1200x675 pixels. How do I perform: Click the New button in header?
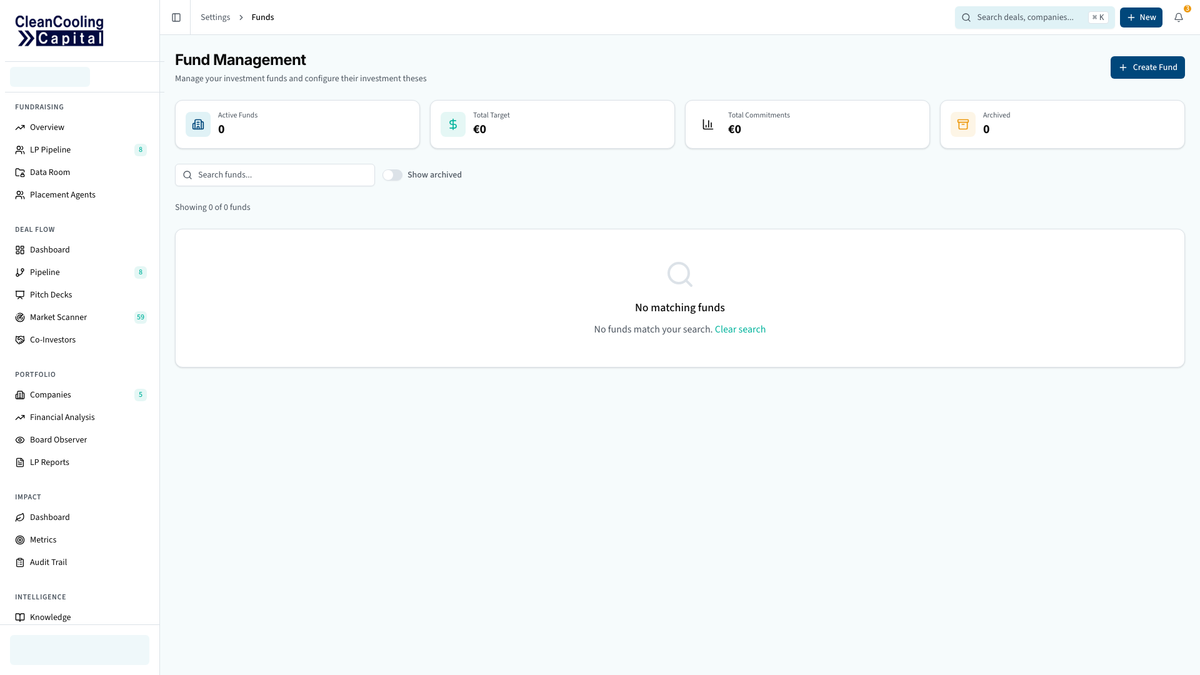(1140, 17)
